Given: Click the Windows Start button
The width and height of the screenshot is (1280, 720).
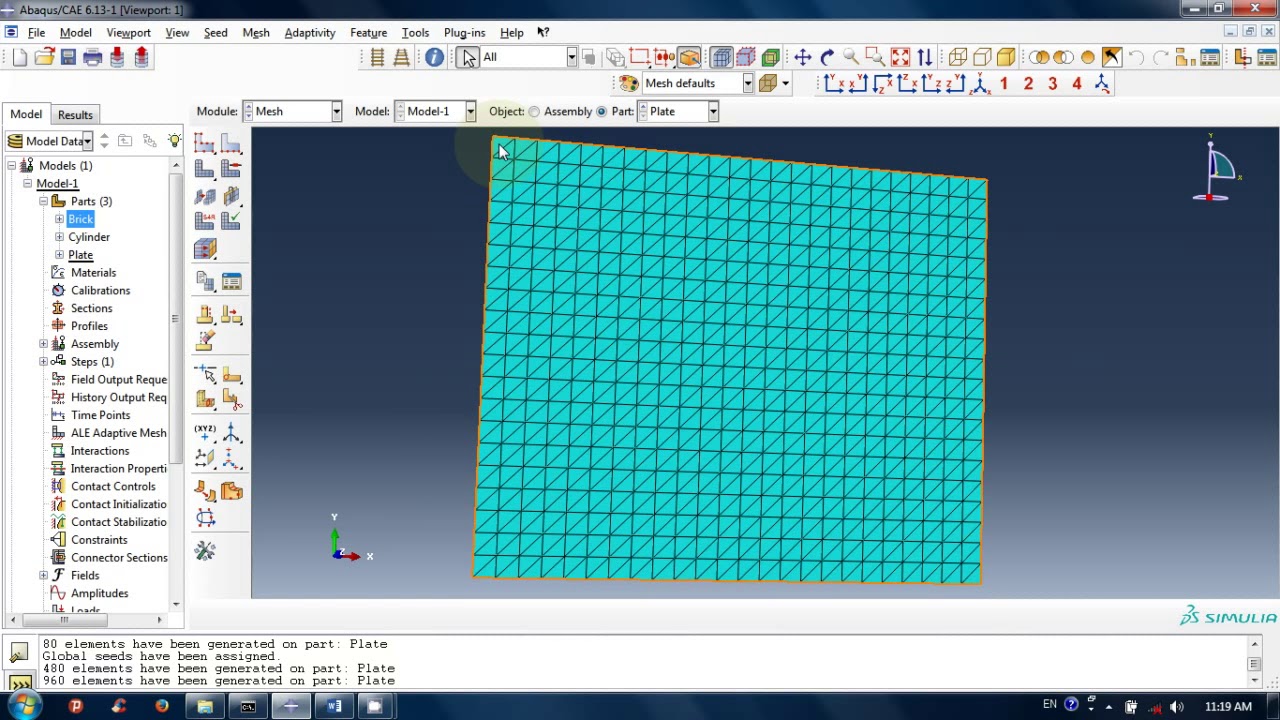Looking at the screenshot, I should 23,706.
